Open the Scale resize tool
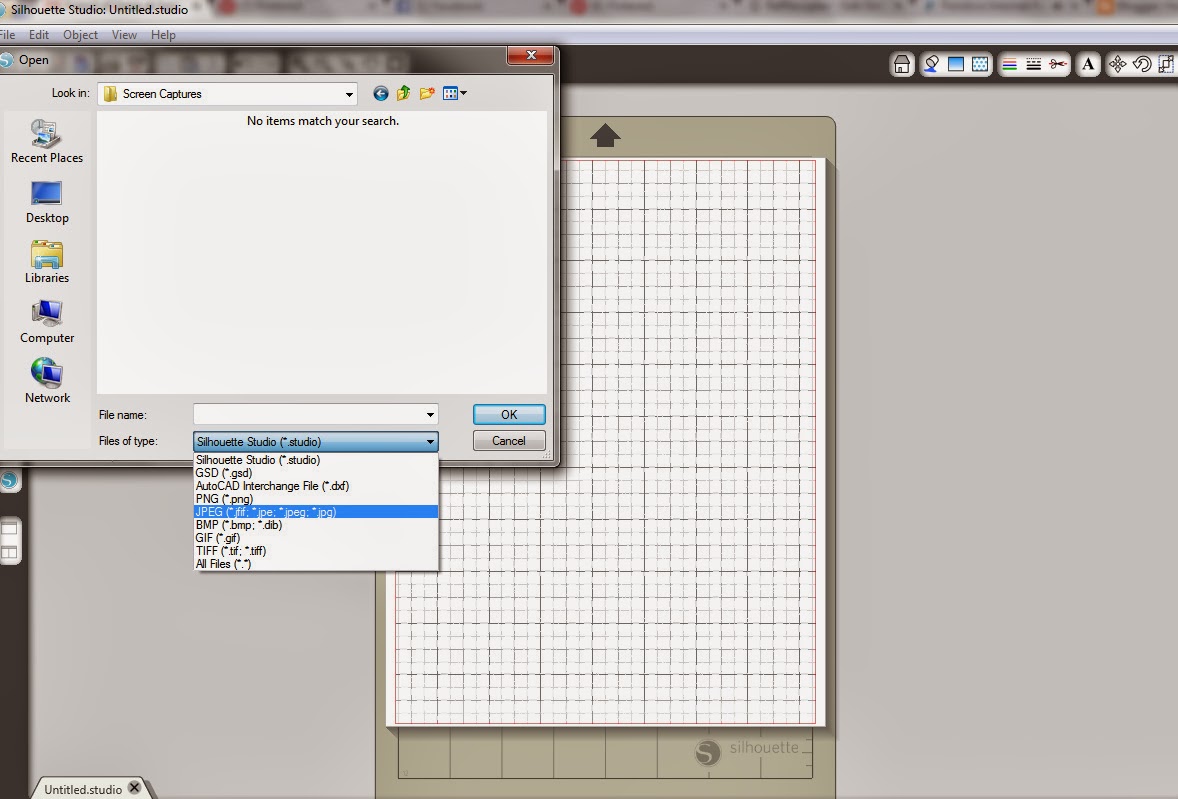The height and width of the screenshot is (799, 1178). click(1167, 65)
